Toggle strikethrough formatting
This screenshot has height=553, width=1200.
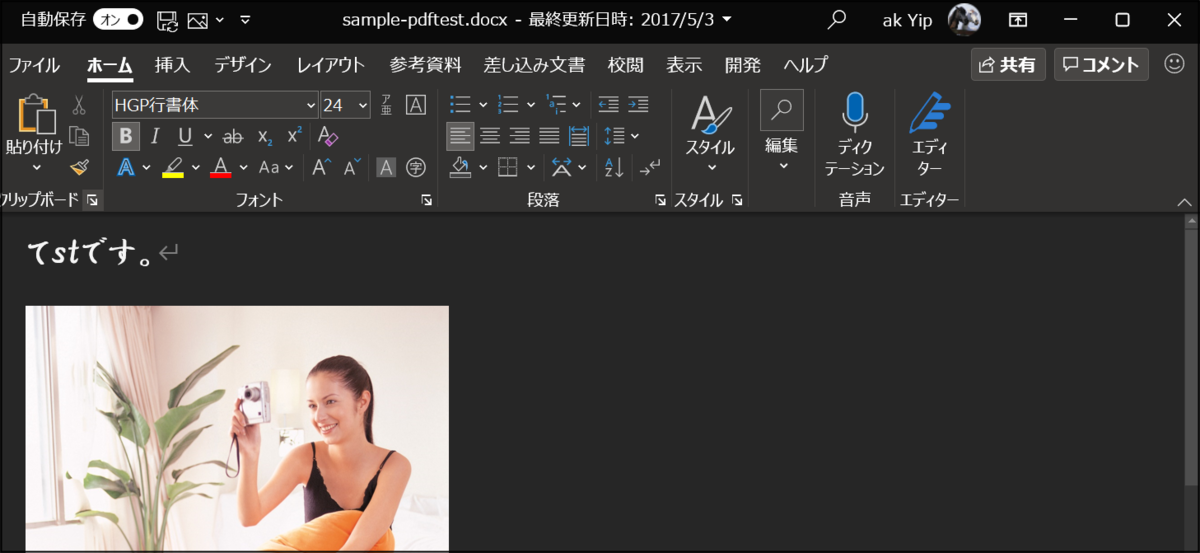[232, 136]
